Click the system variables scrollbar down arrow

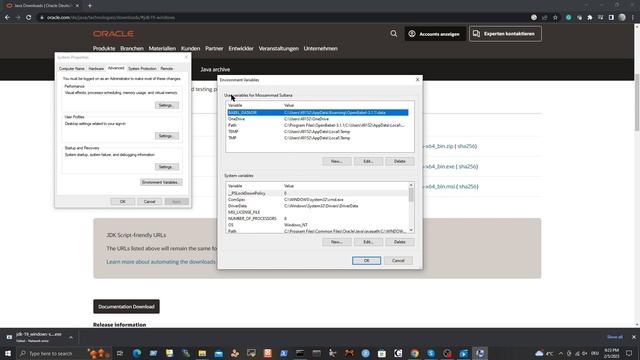tap(411, 230)
